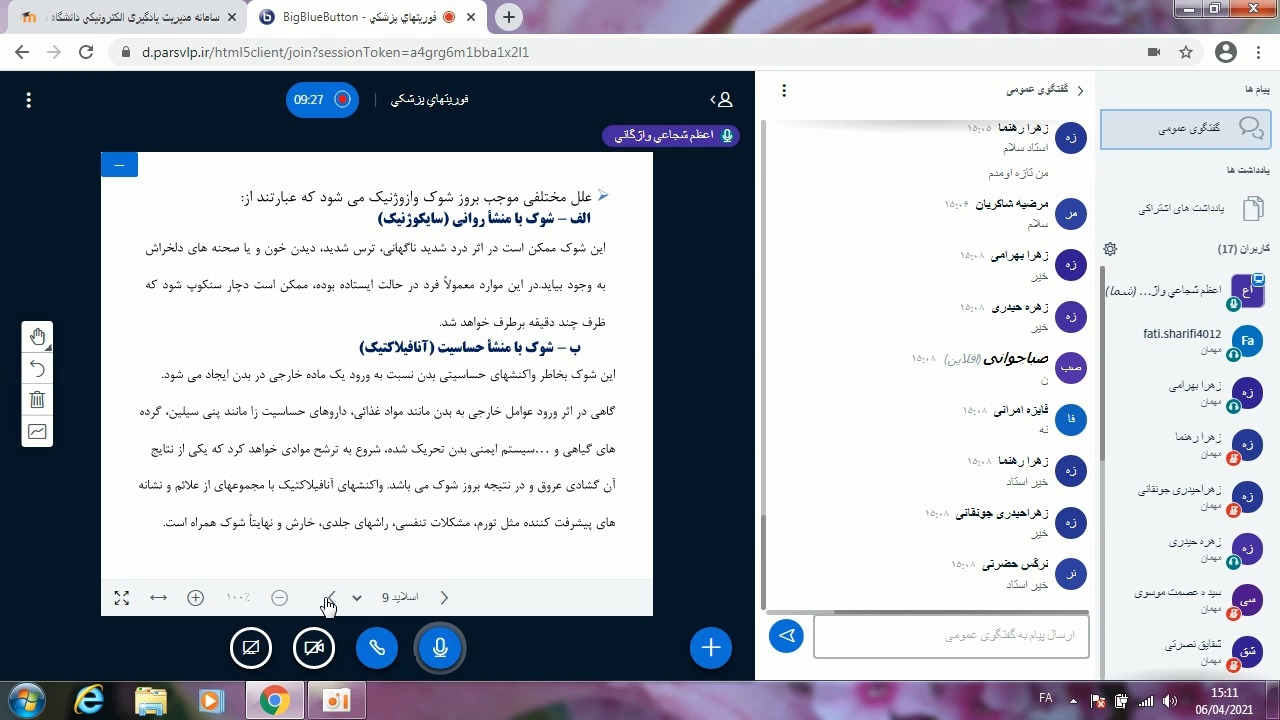This screenshot has height=720, width=1280.
Task: Make presentation fullscreen
Action: [x=121, y=598]
